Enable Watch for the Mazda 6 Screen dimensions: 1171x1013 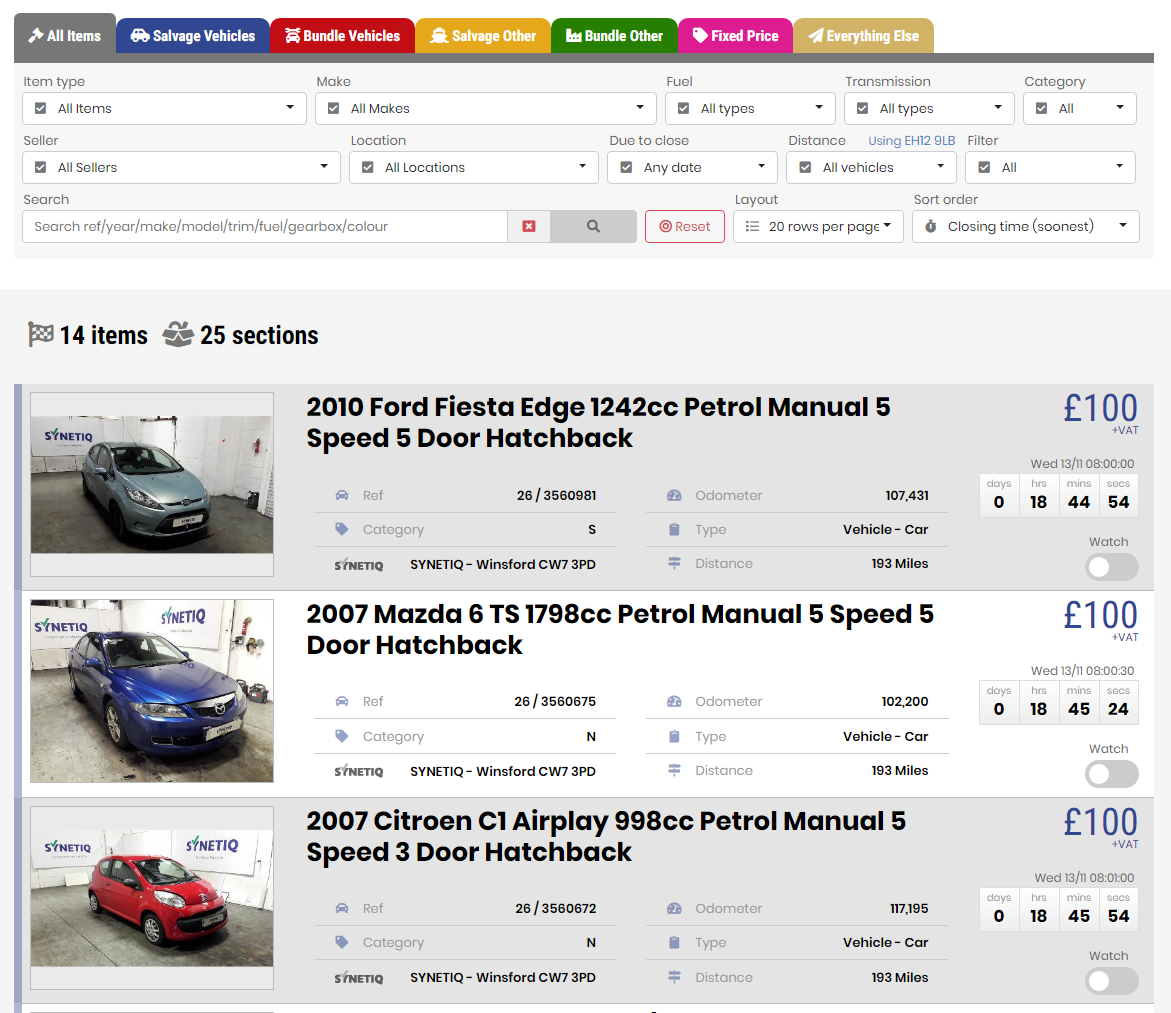coord(1112,774)
